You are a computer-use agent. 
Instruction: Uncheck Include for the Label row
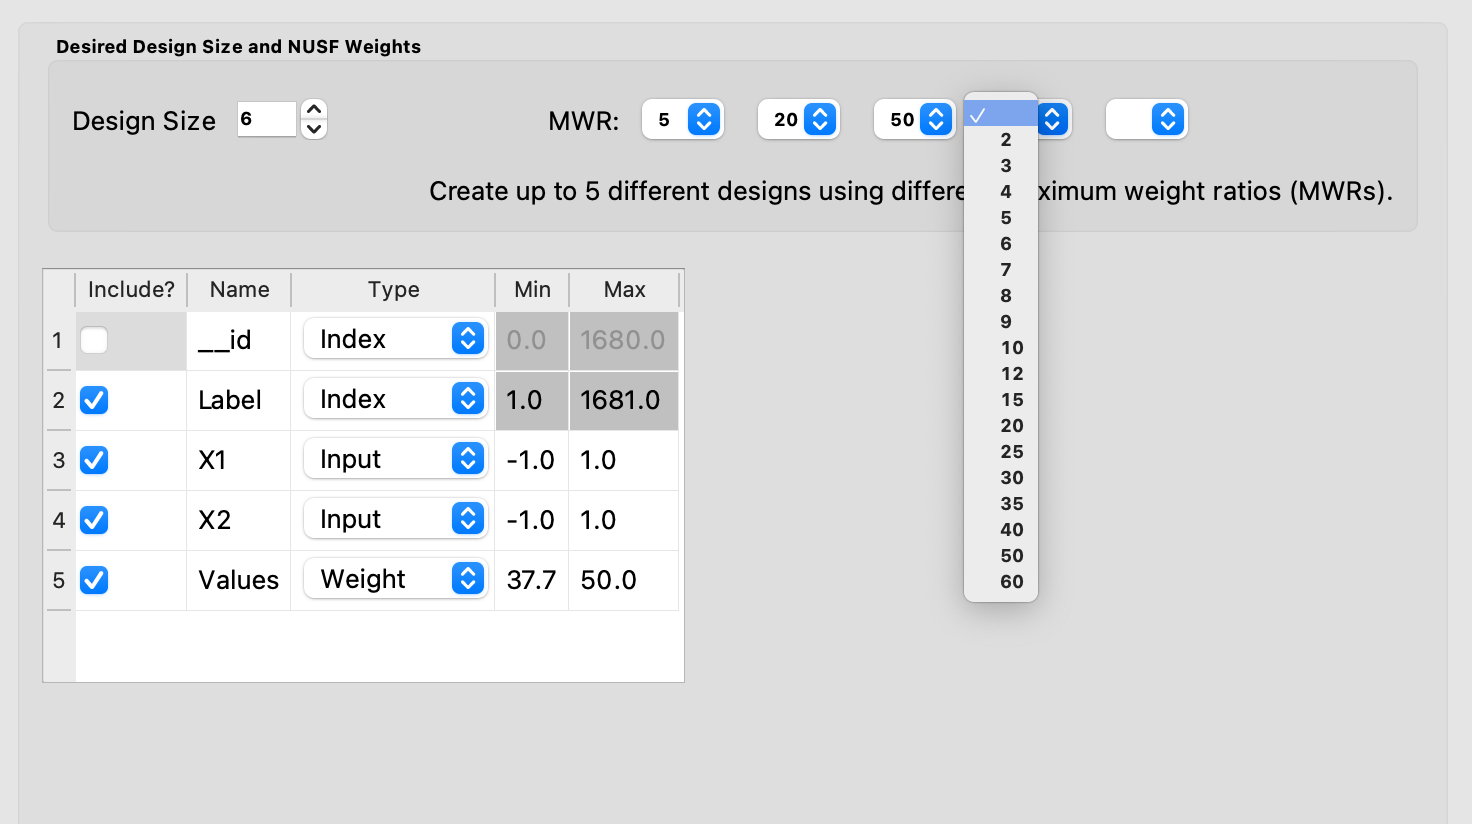pos(94,400)
